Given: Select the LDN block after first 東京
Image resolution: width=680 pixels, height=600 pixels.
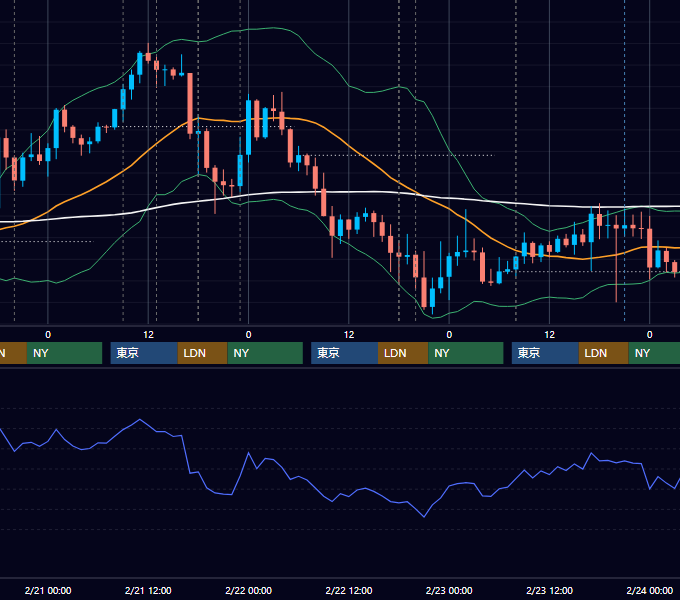Looking at the screenshot, I should [x=203, y=353].
